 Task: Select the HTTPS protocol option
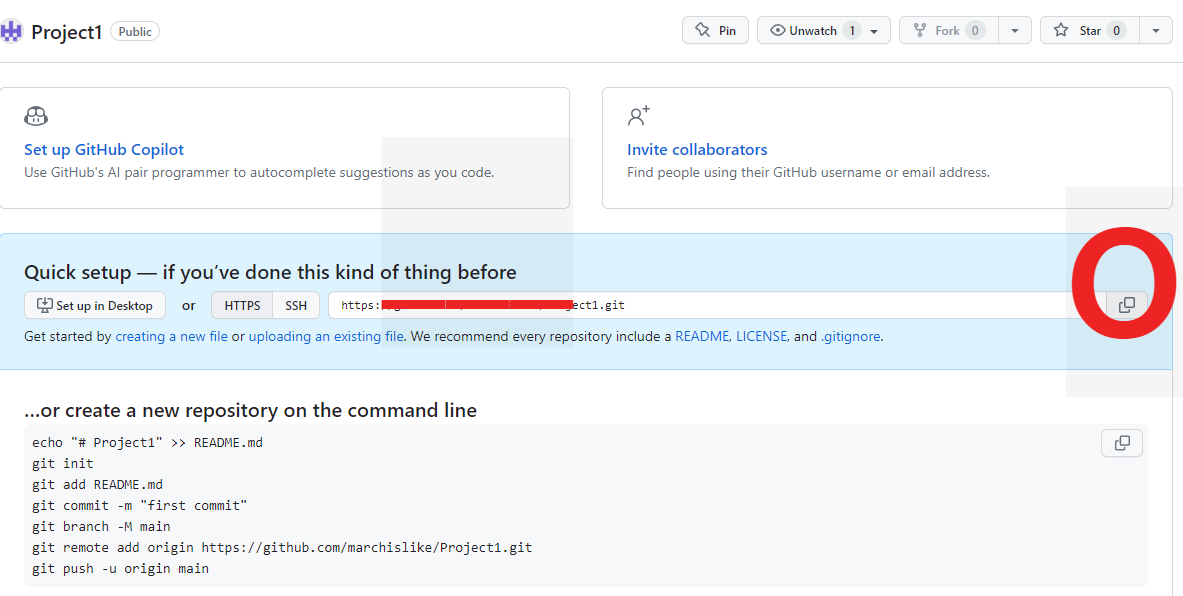242,306
